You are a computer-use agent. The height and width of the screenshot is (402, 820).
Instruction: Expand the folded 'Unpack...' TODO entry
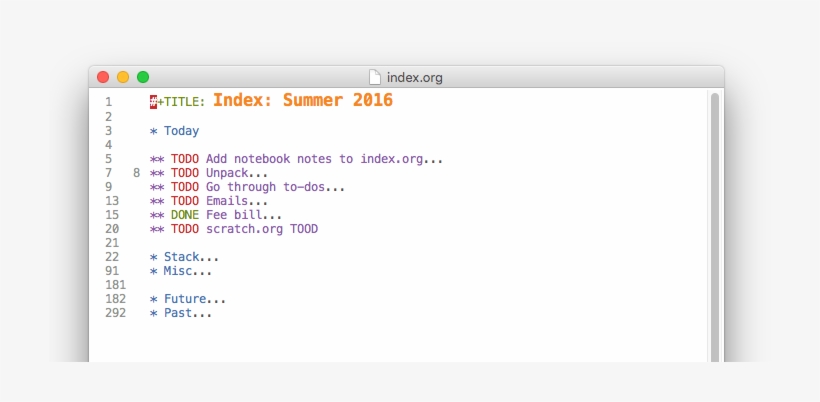[x=209, y=173]
